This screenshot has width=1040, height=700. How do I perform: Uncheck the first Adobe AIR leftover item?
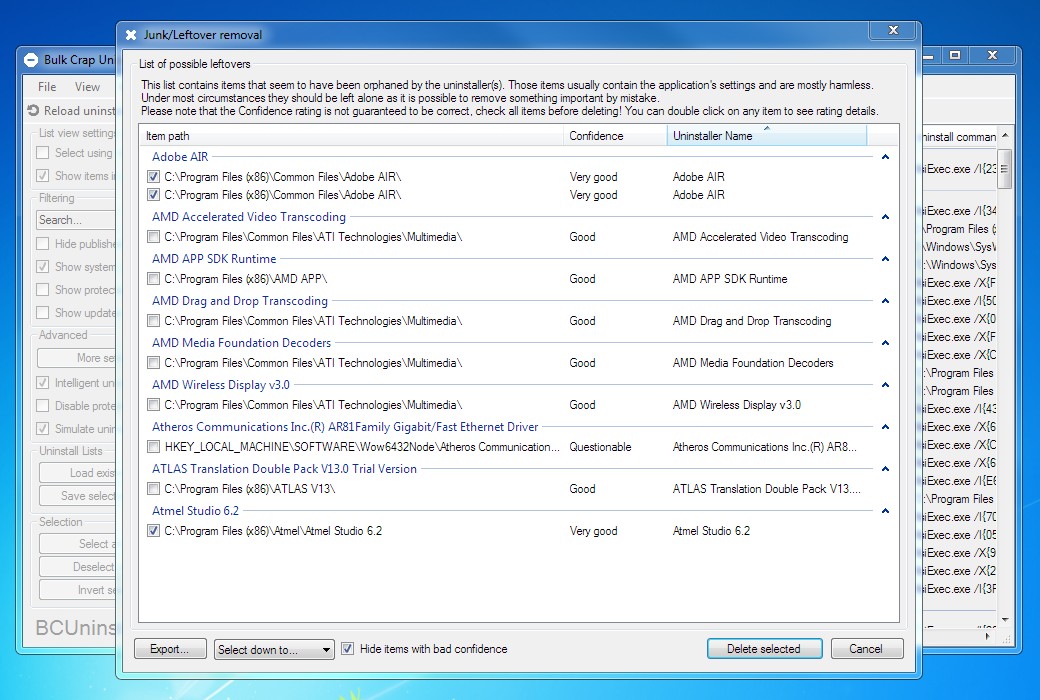click(x=153, y=176)
